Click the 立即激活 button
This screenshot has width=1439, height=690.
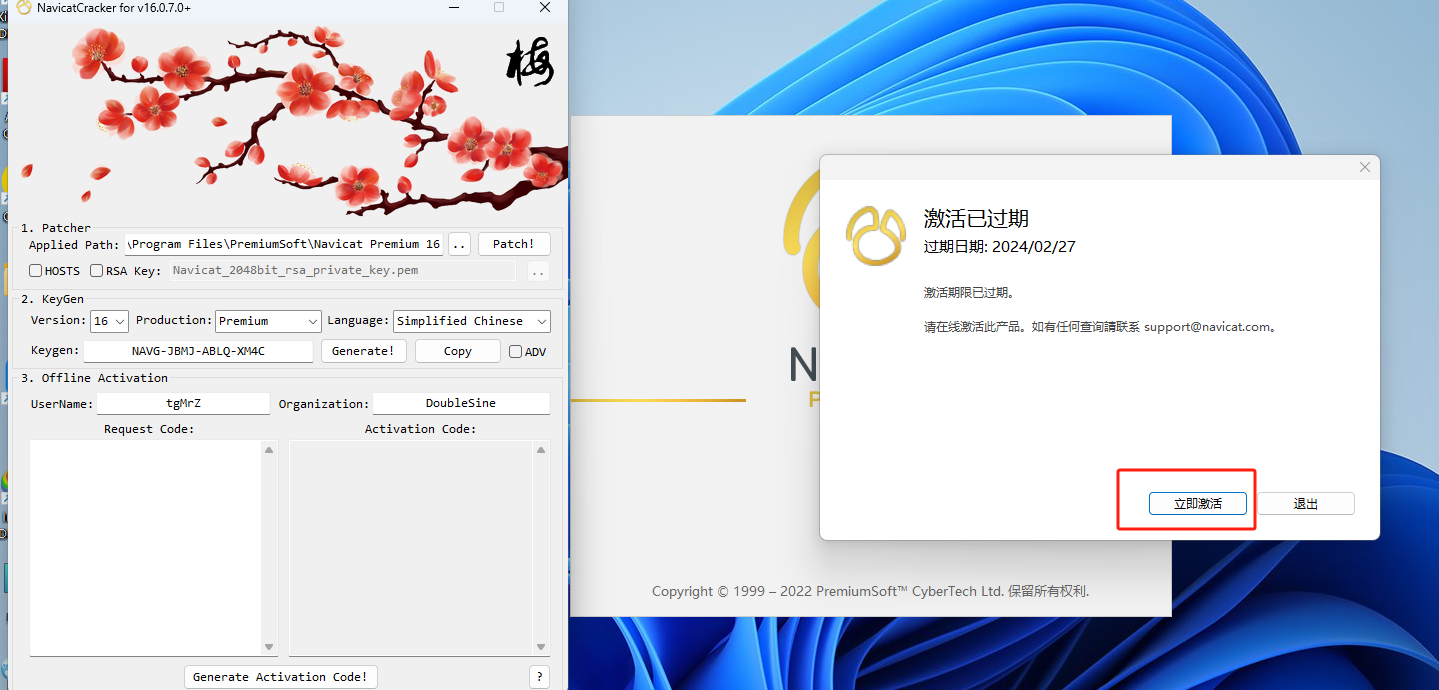pyautogui.click(x=1198, y=503)
